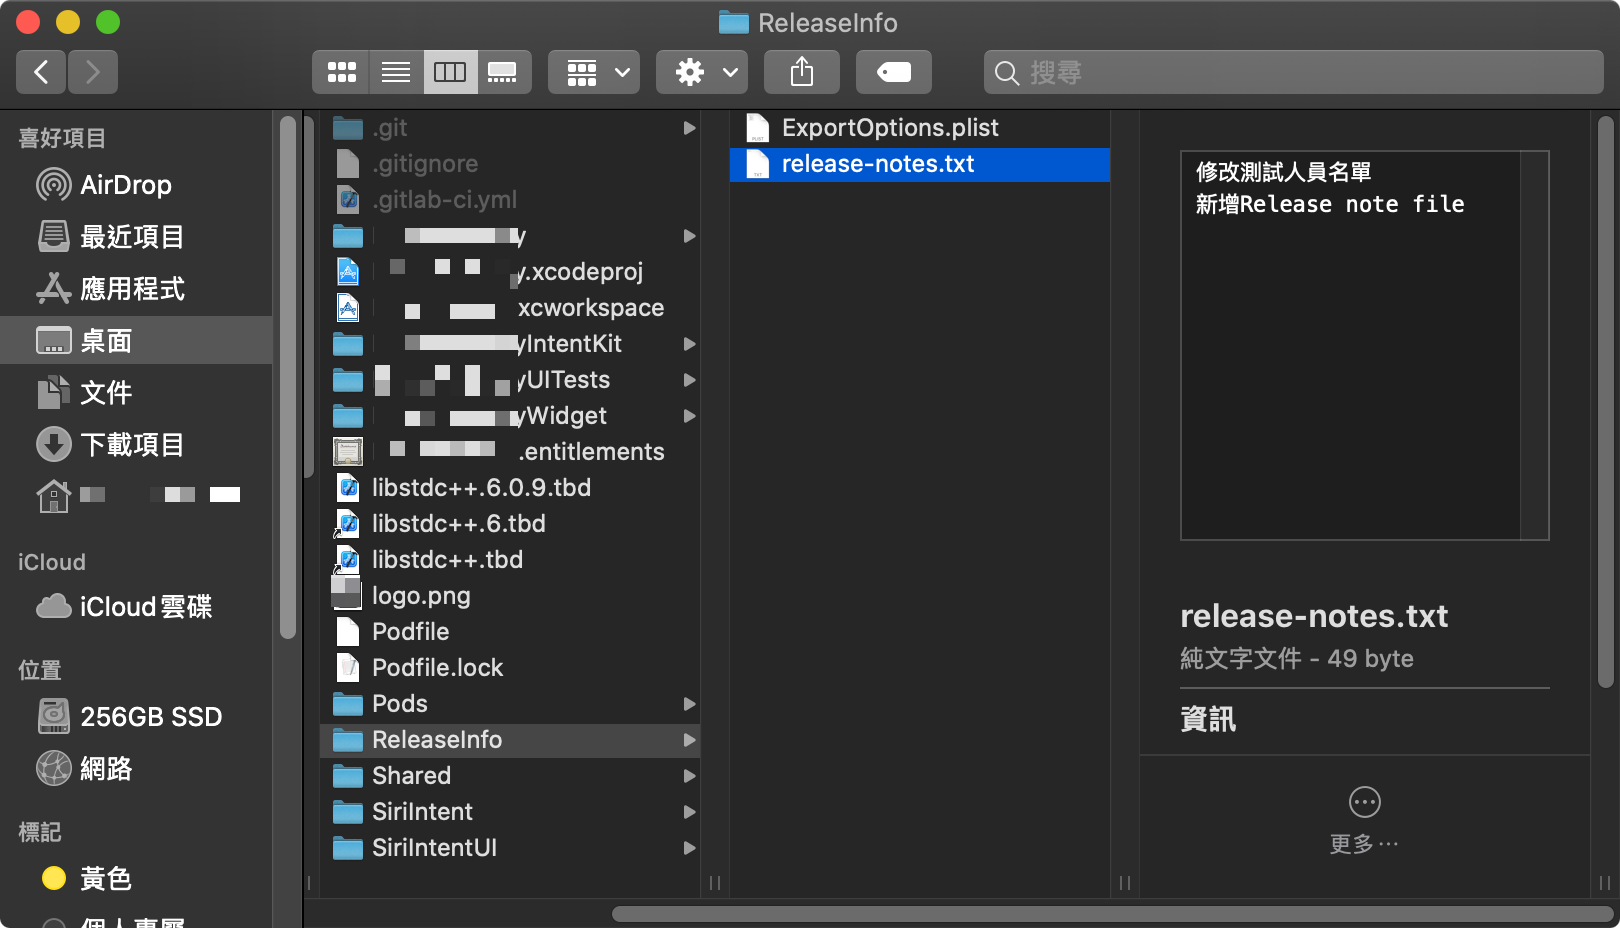Go forward with the right chevron button

tap(93, 72)
